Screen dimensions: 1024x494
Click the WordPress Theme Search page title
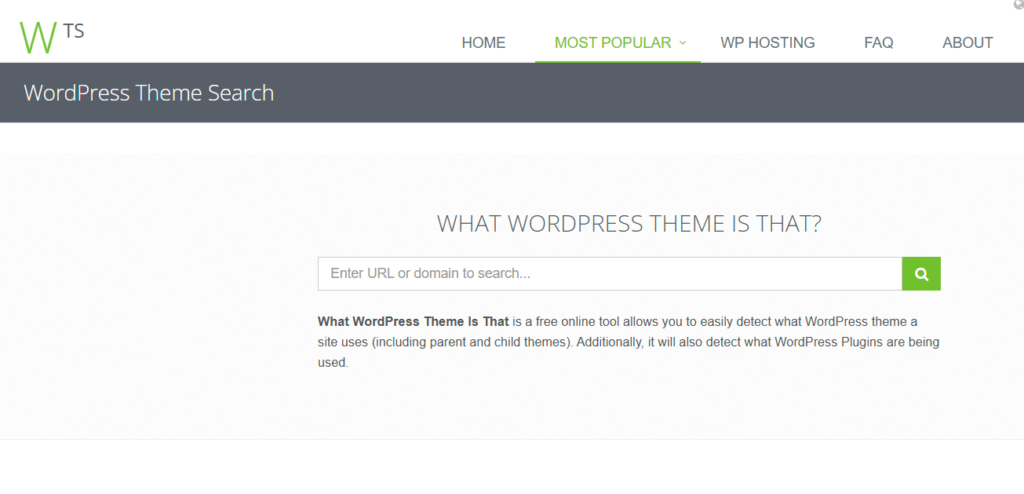point(149,93)
